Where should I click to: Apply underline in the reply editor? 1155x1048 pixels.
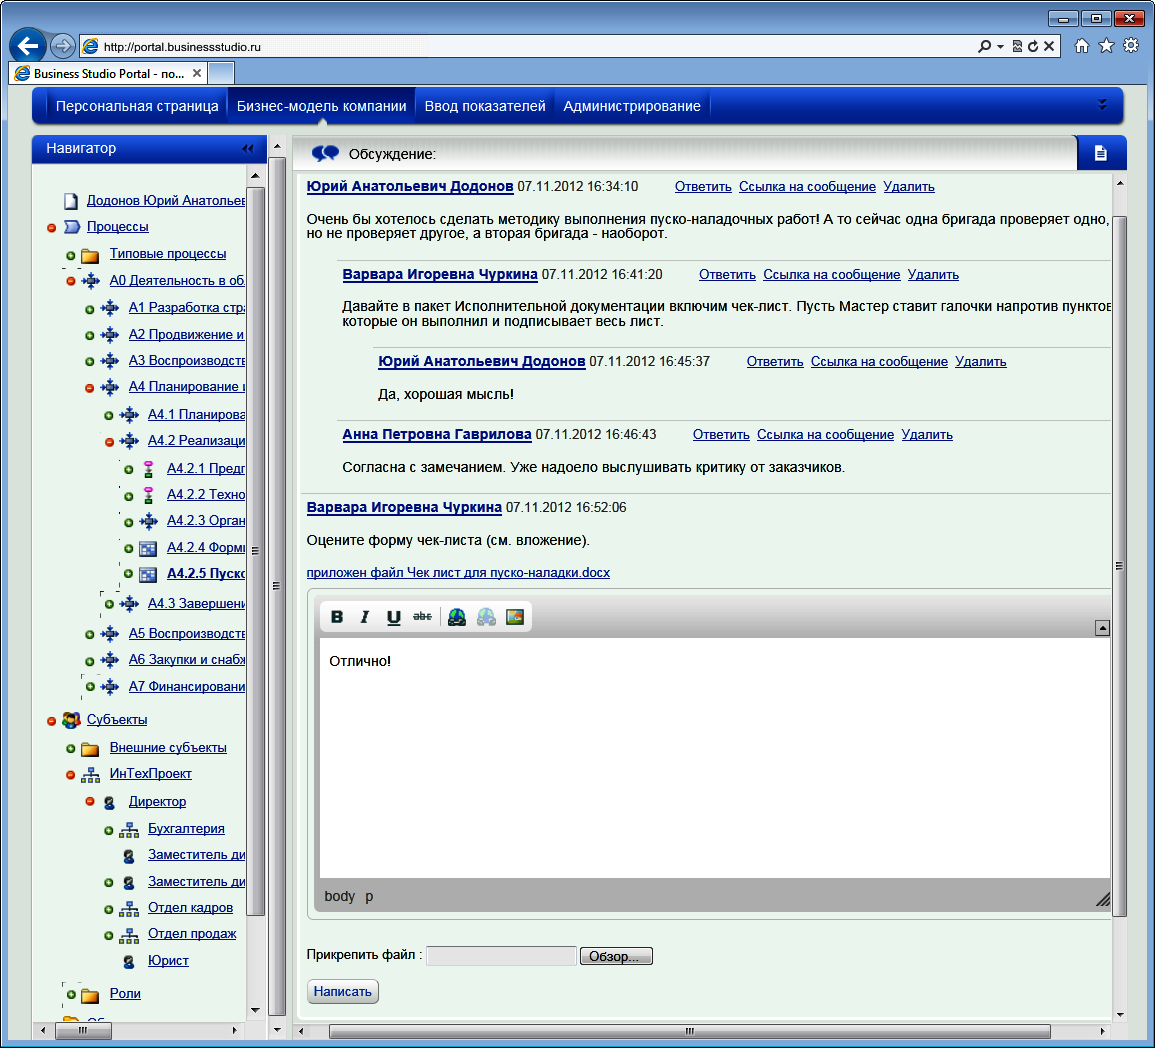coord(394,617)
